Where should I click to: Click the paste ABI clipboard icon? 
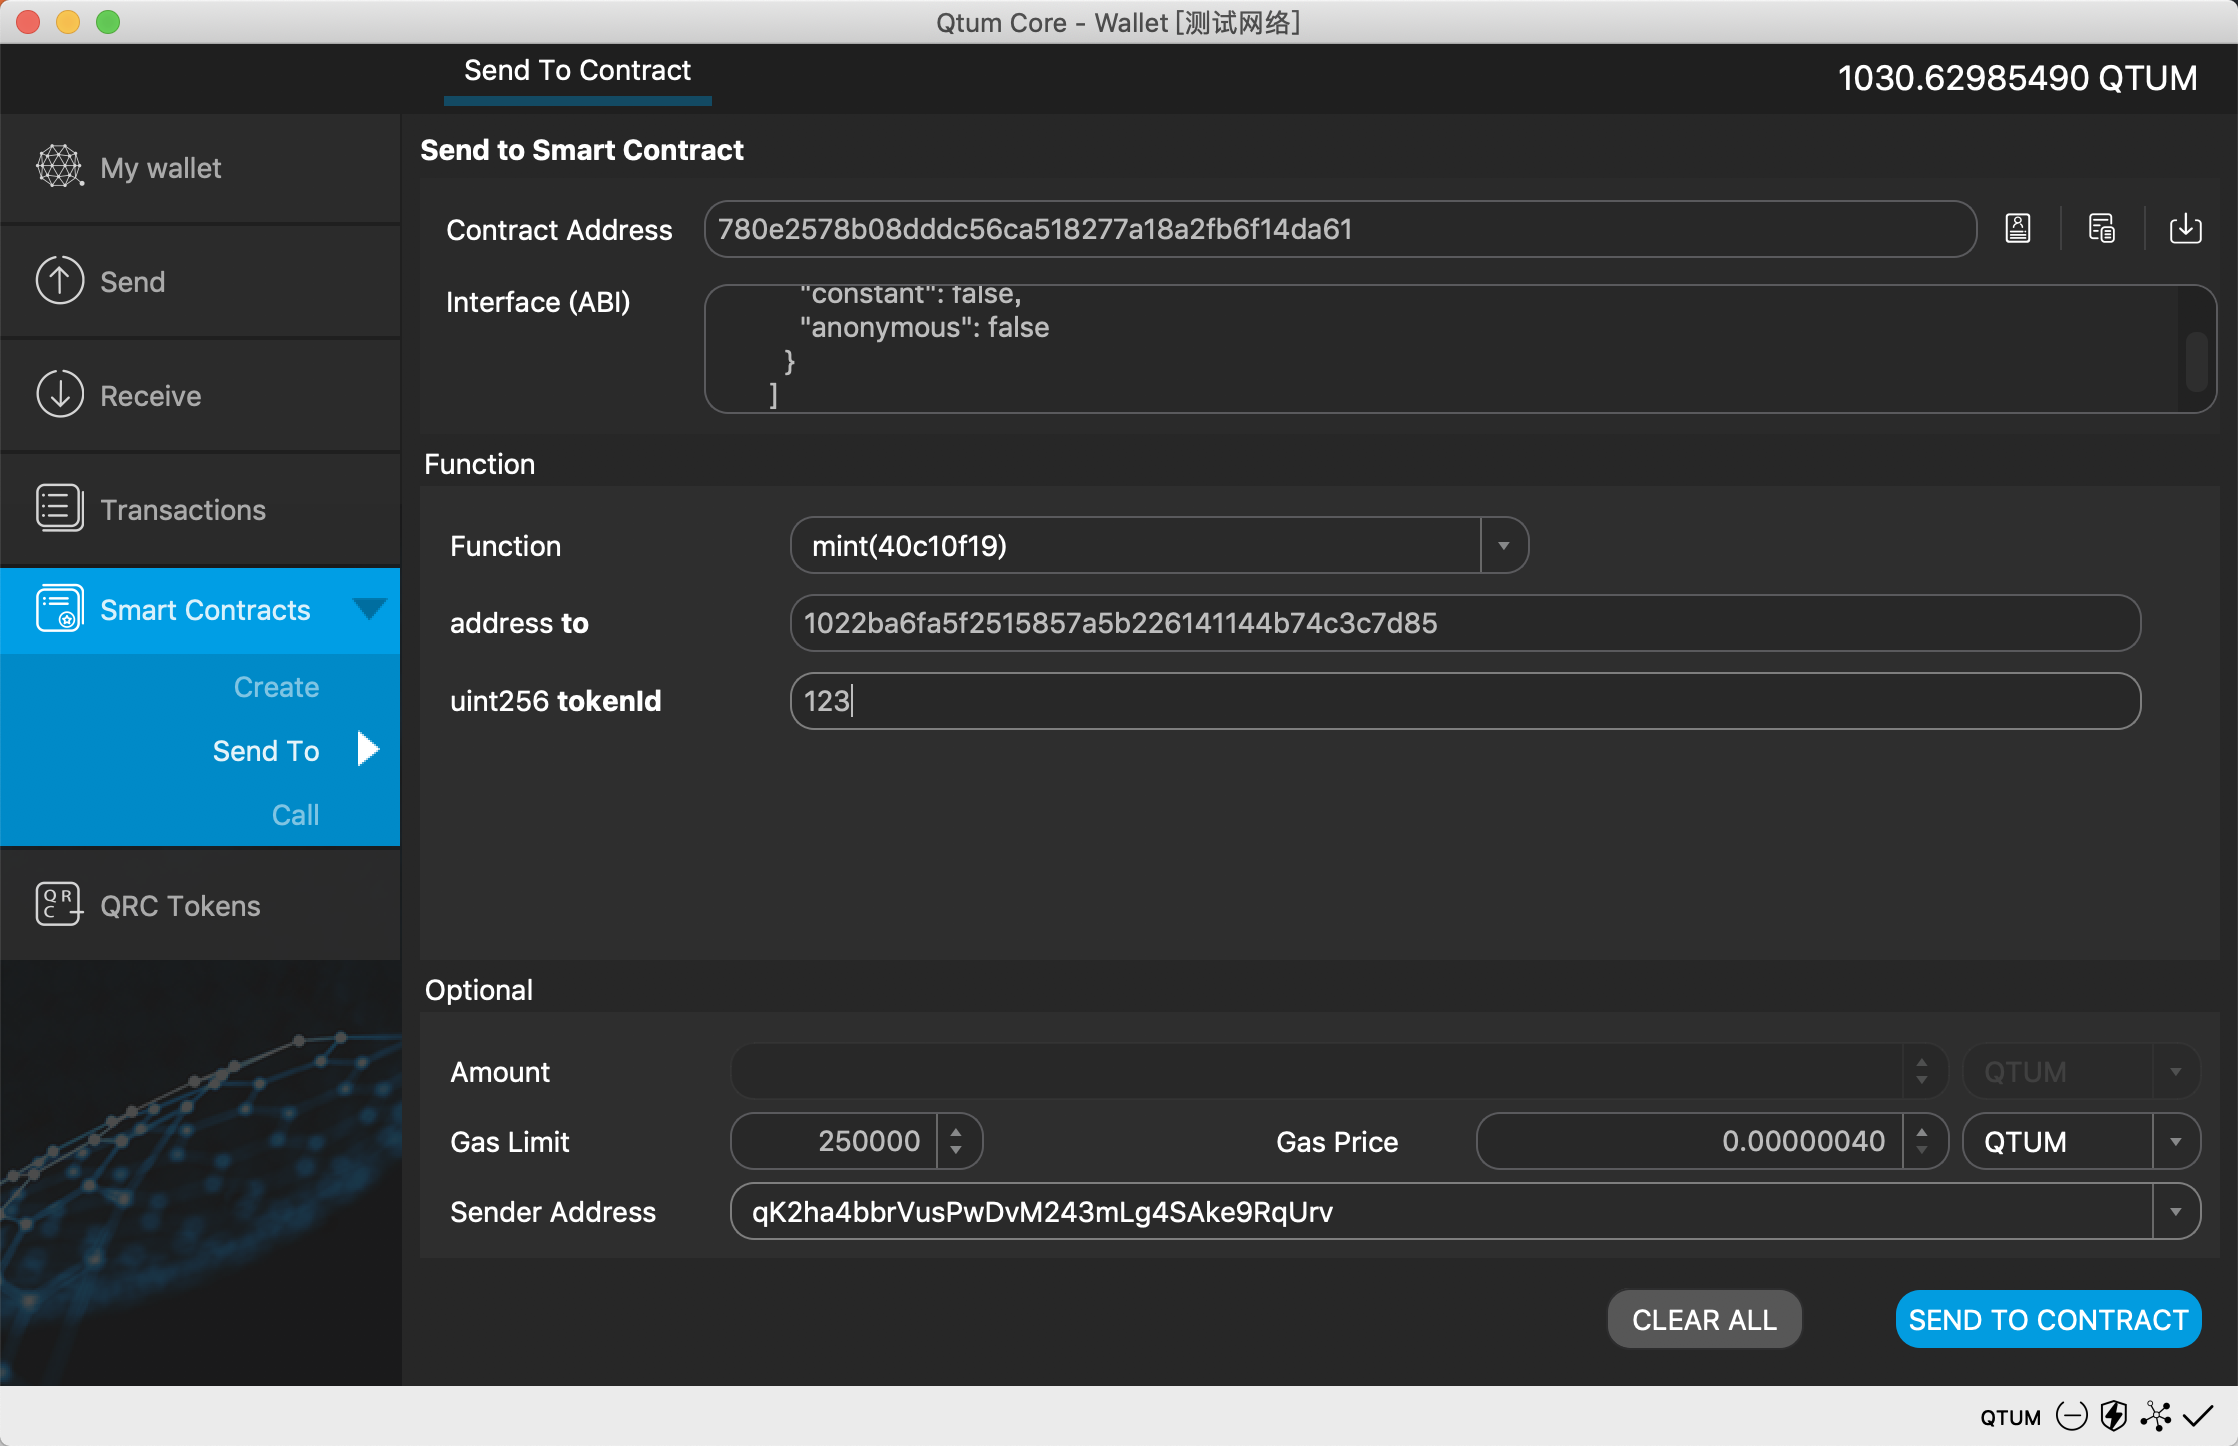[2101, 229]
